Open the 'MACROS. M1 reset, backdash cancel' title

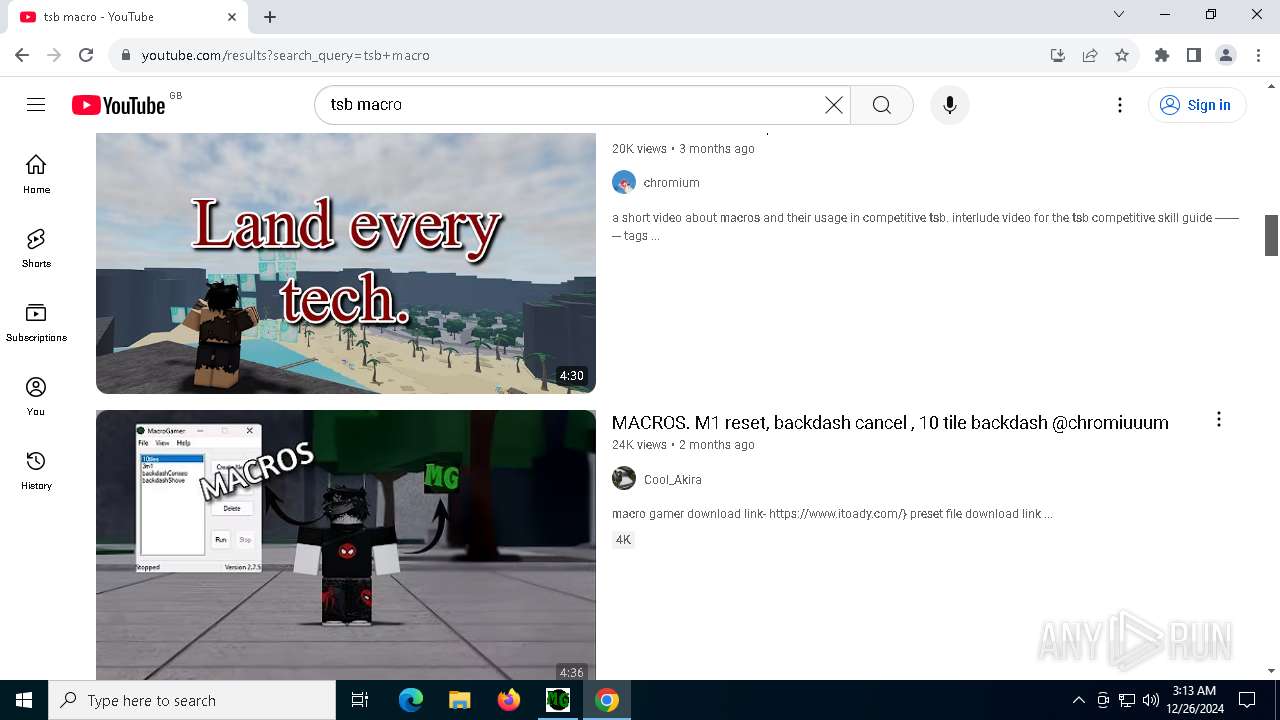coord(890,423)
